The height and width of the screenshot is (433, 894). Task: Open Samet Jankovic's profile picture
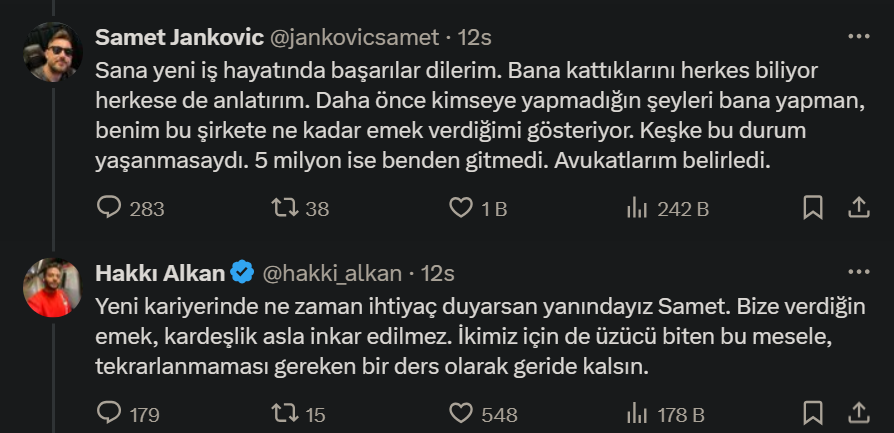click(51, 51)
